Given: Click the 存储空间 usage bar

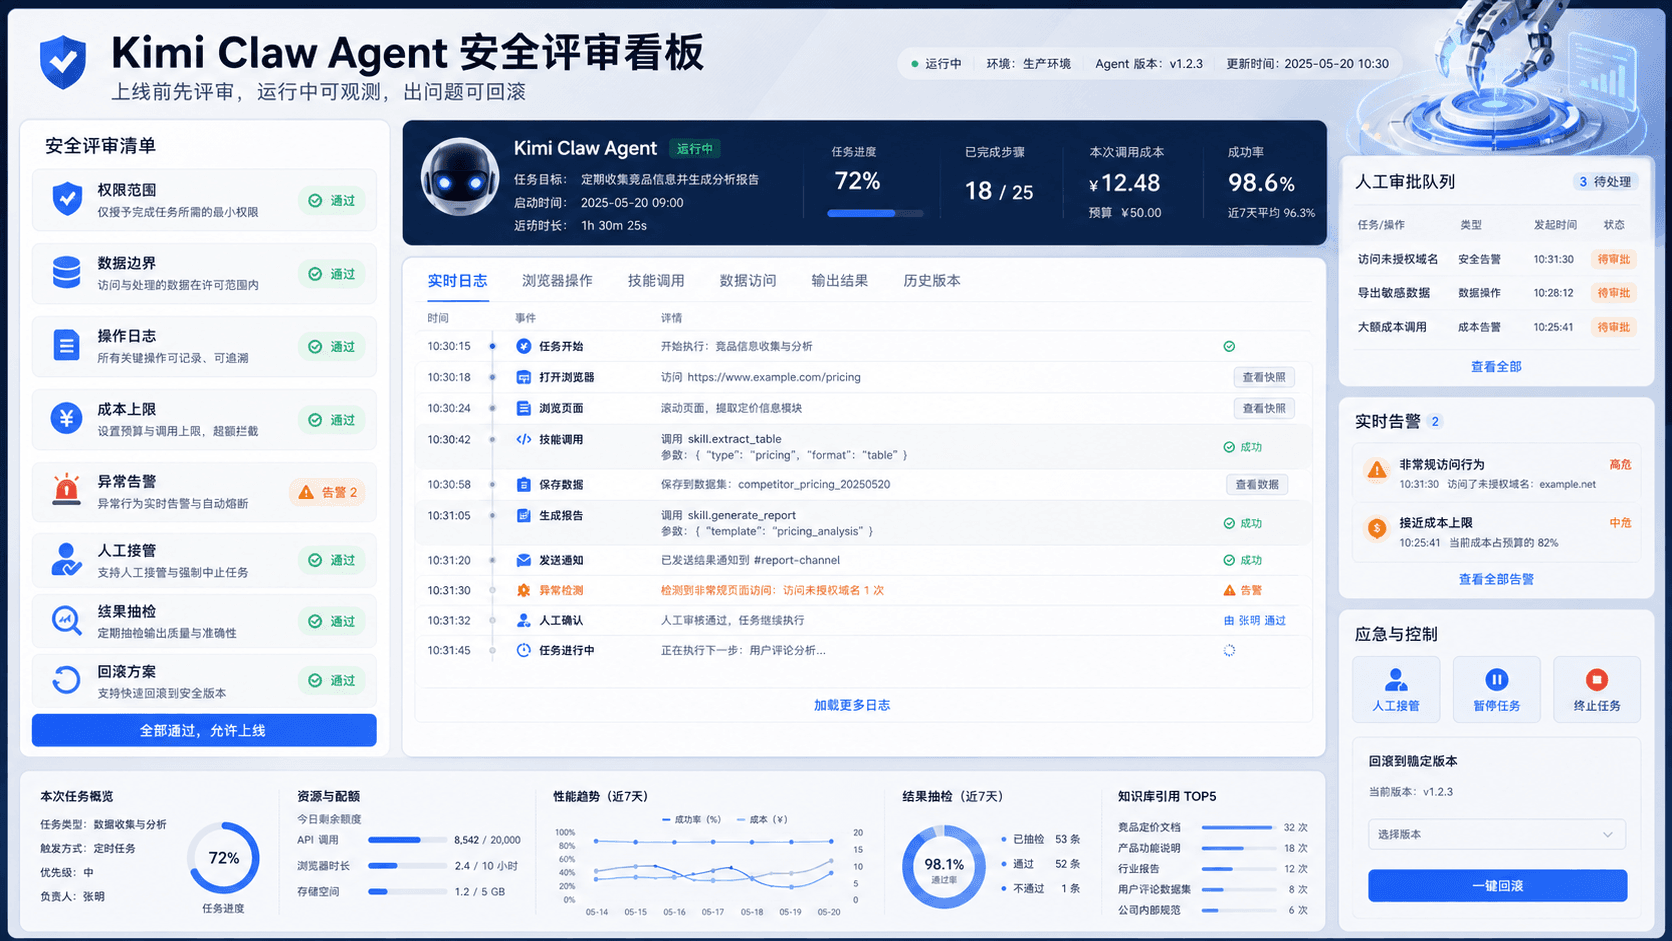Looking at the screenshot, I should click(x=407, y=891).
